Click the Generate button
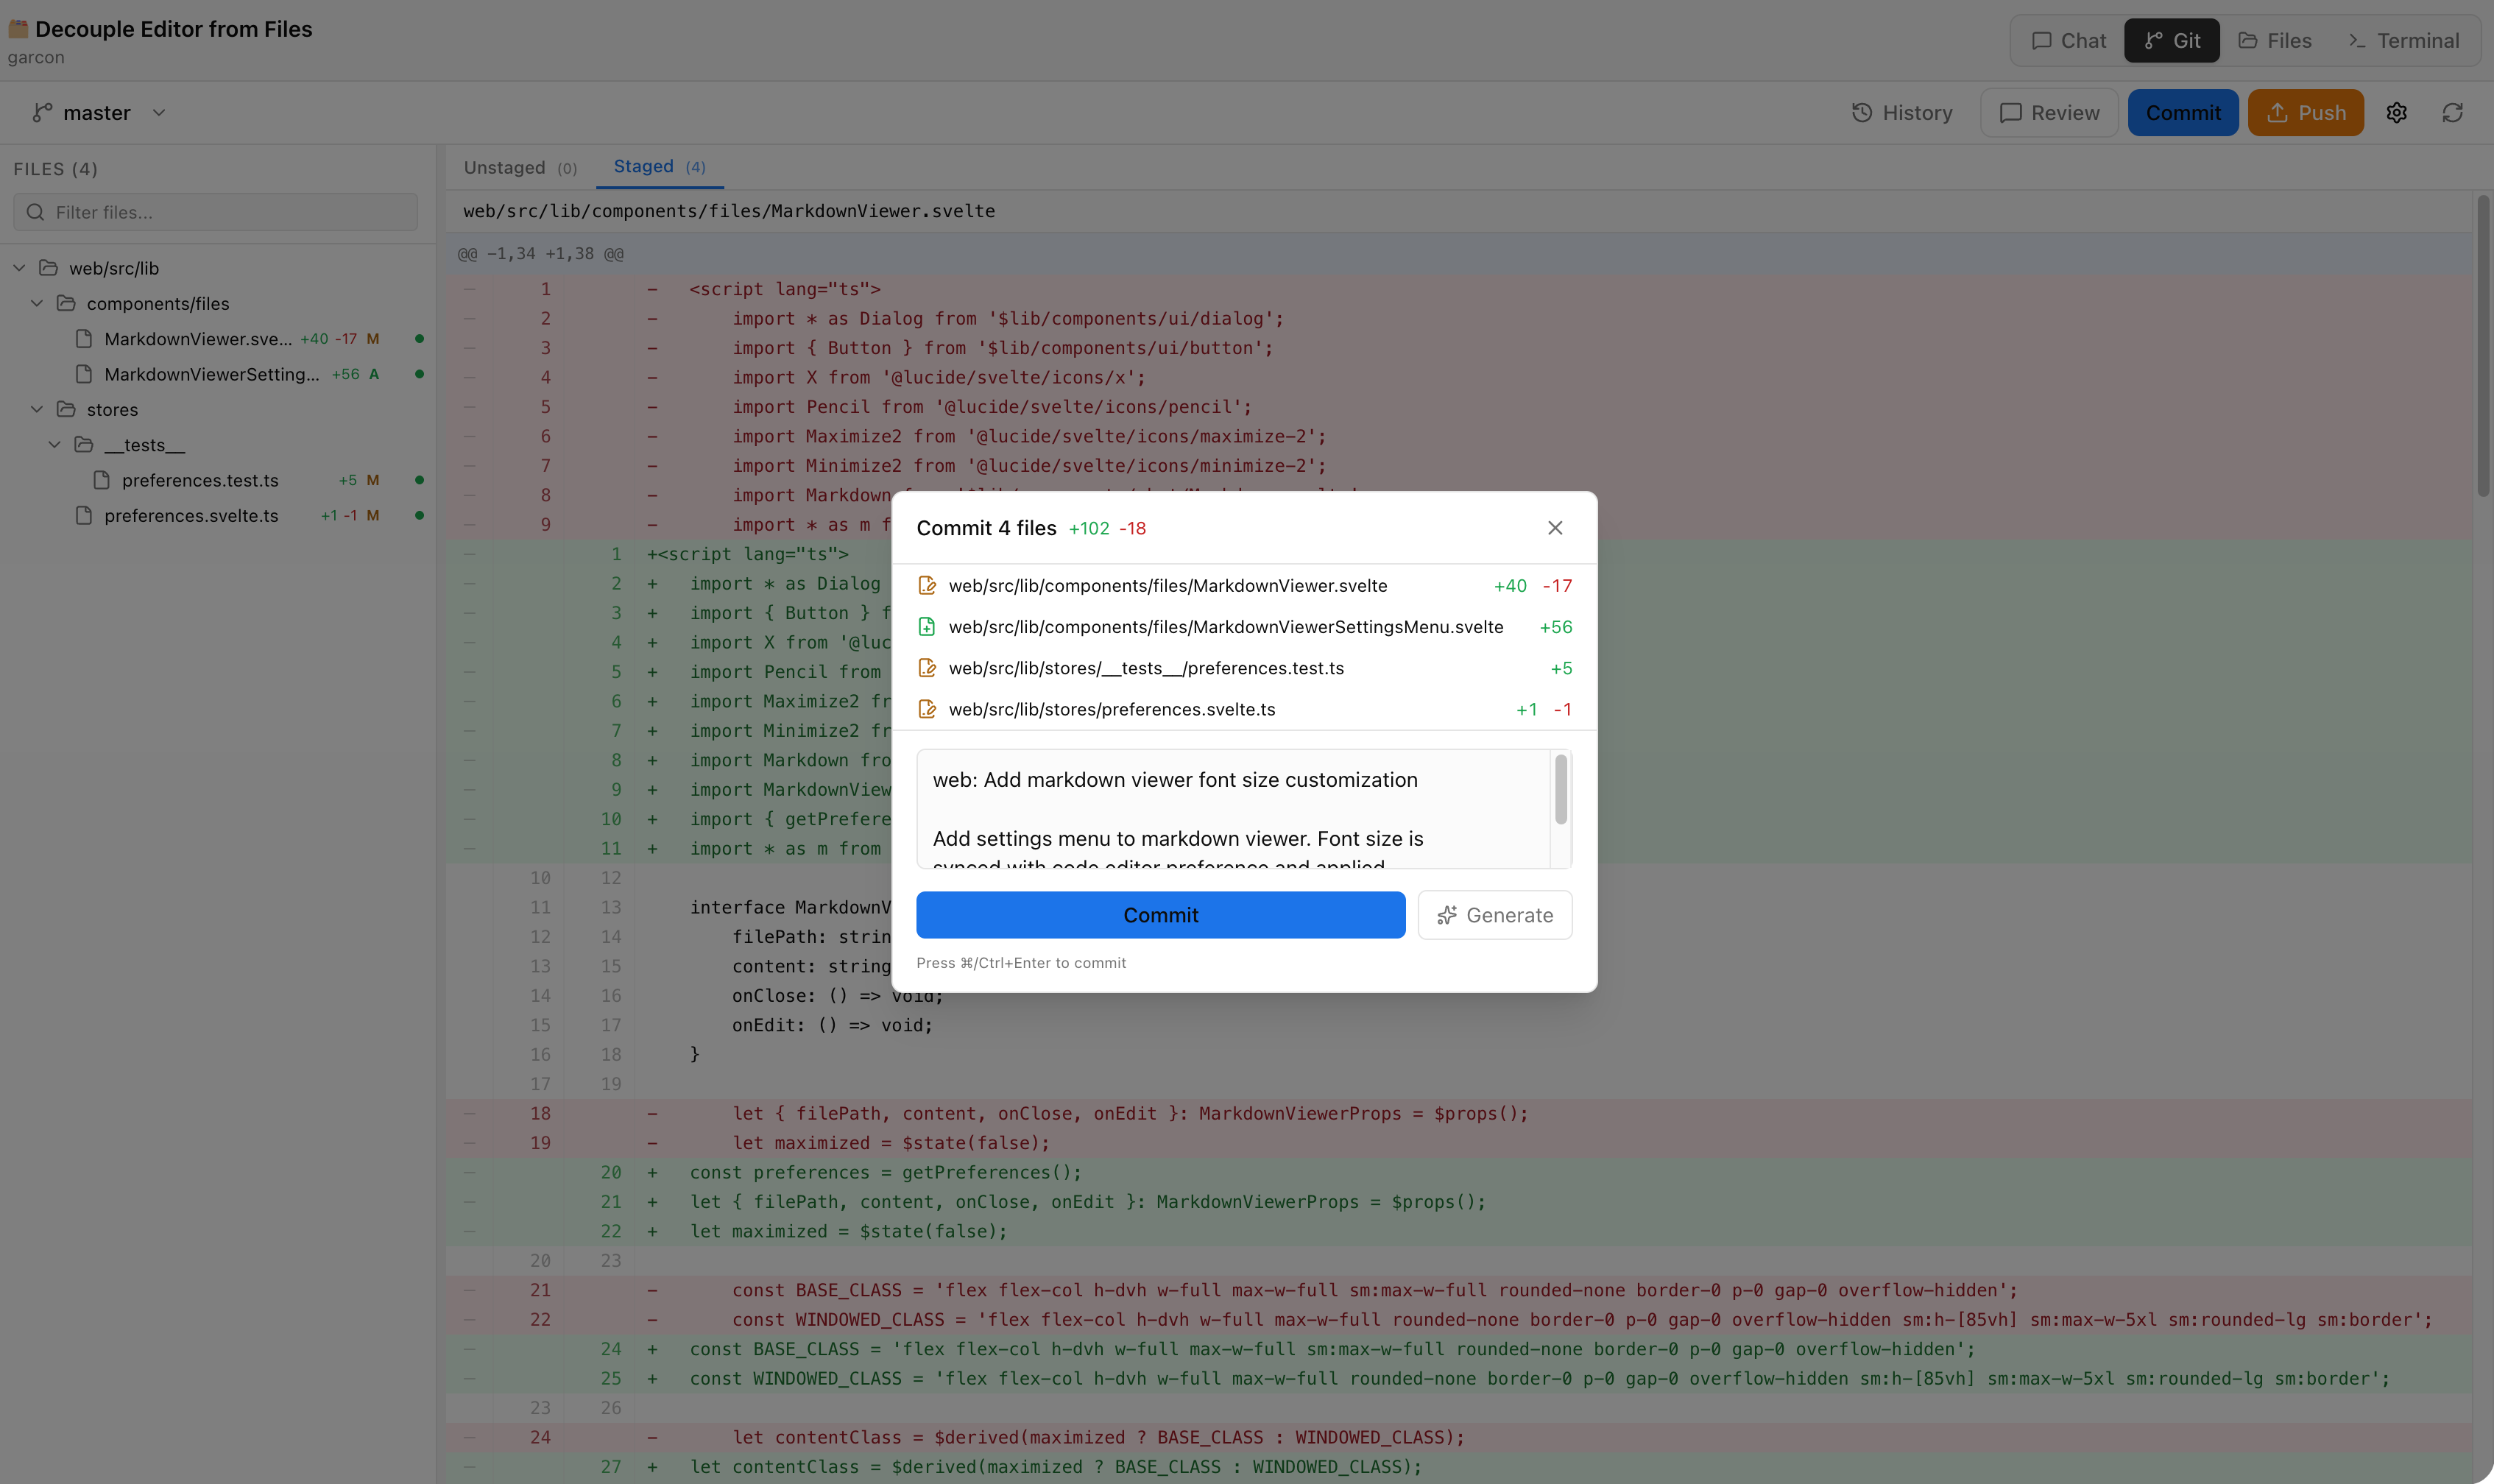 [x=1494, y=914]
